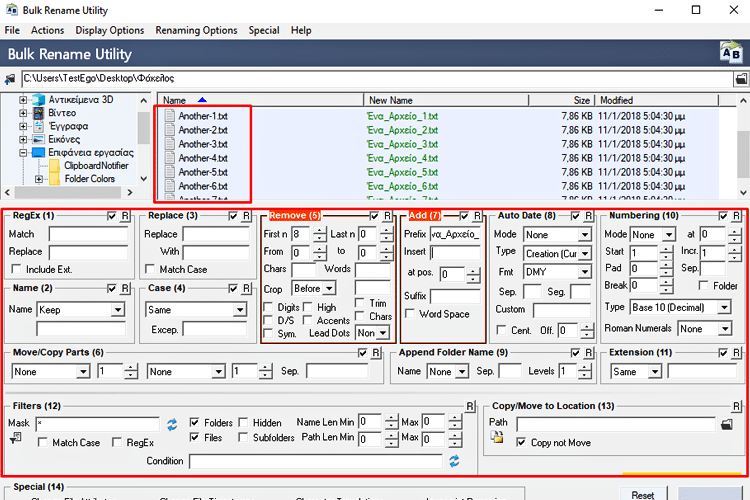This screenshot has width=750, height=500.
Task: Open the Special menu
Action: coord(264,30)
